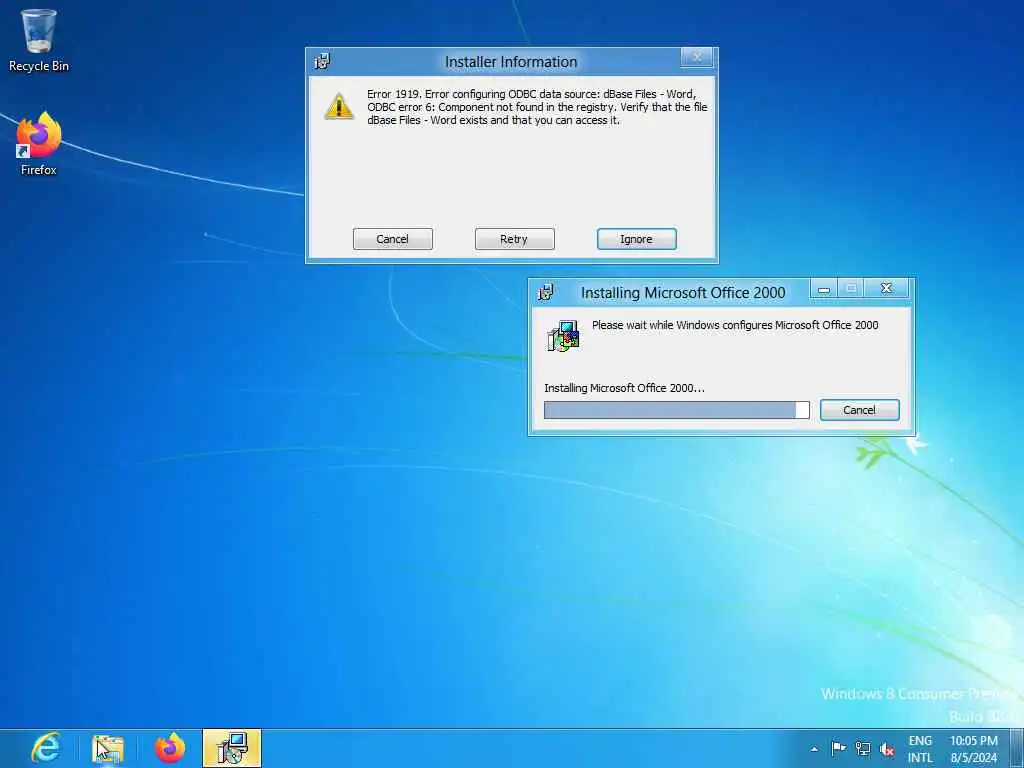Click the Installer Information title text
Viewport: 1024px width, 768px height.
click(x=511, y=62)
